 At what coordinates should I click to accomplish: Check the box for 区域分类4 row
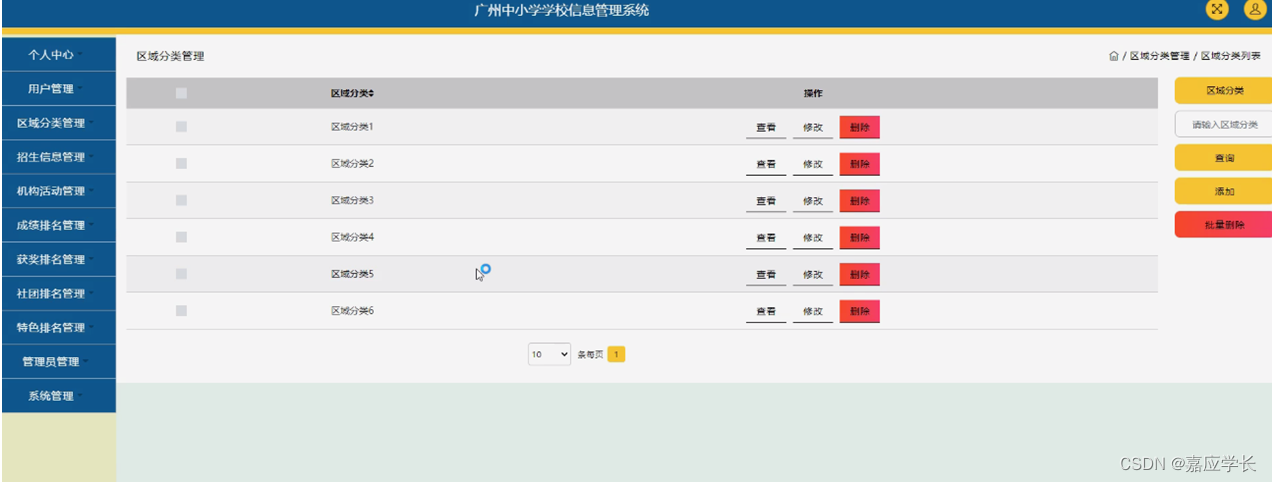pos(181,237)
